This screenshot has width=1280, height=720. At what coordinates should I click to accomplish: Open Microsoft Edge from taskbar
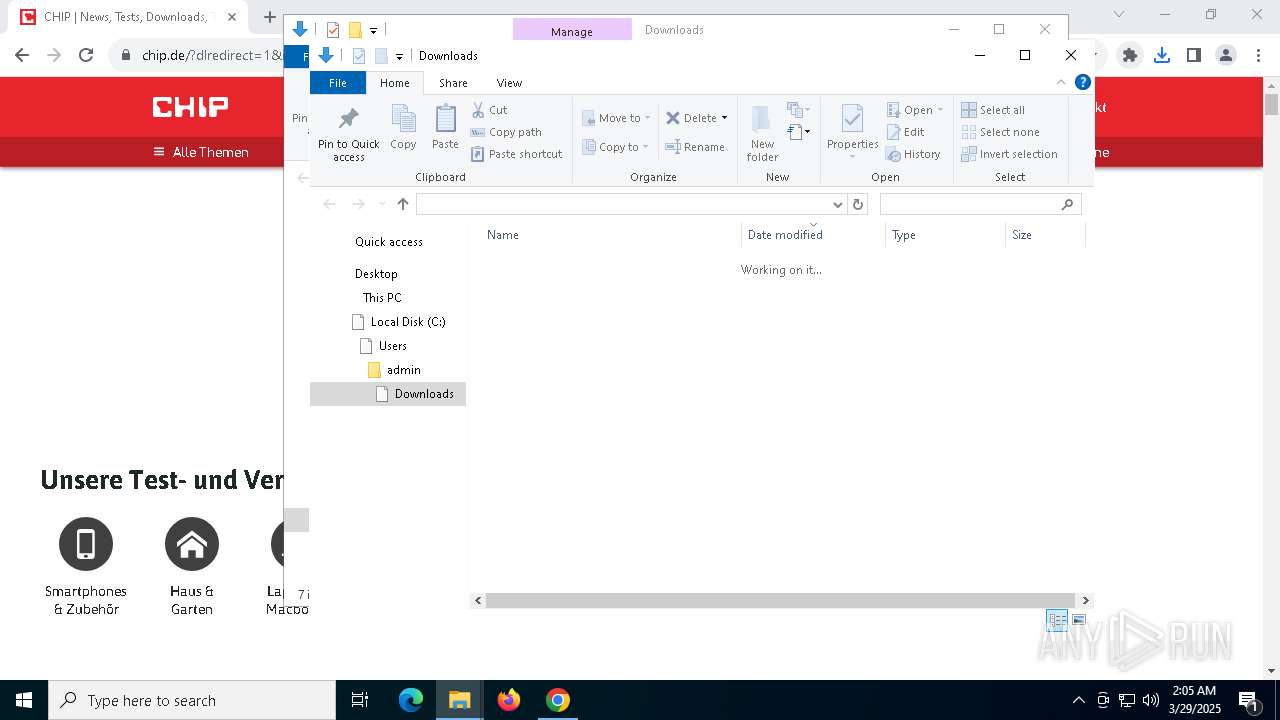[x=411, y=700]
